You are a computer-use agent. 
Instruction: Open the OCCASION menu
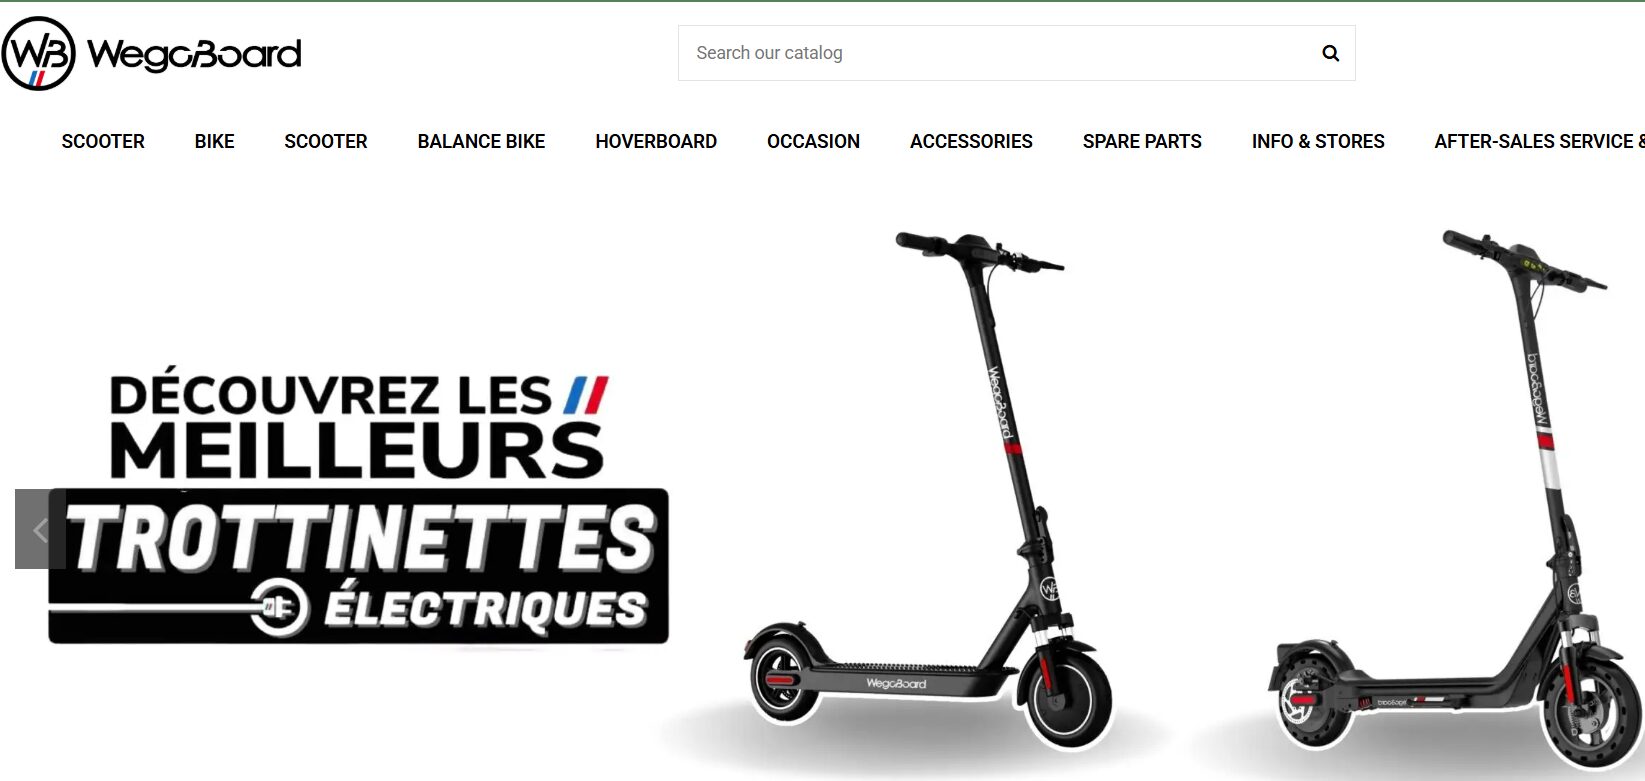coord(813,141)
